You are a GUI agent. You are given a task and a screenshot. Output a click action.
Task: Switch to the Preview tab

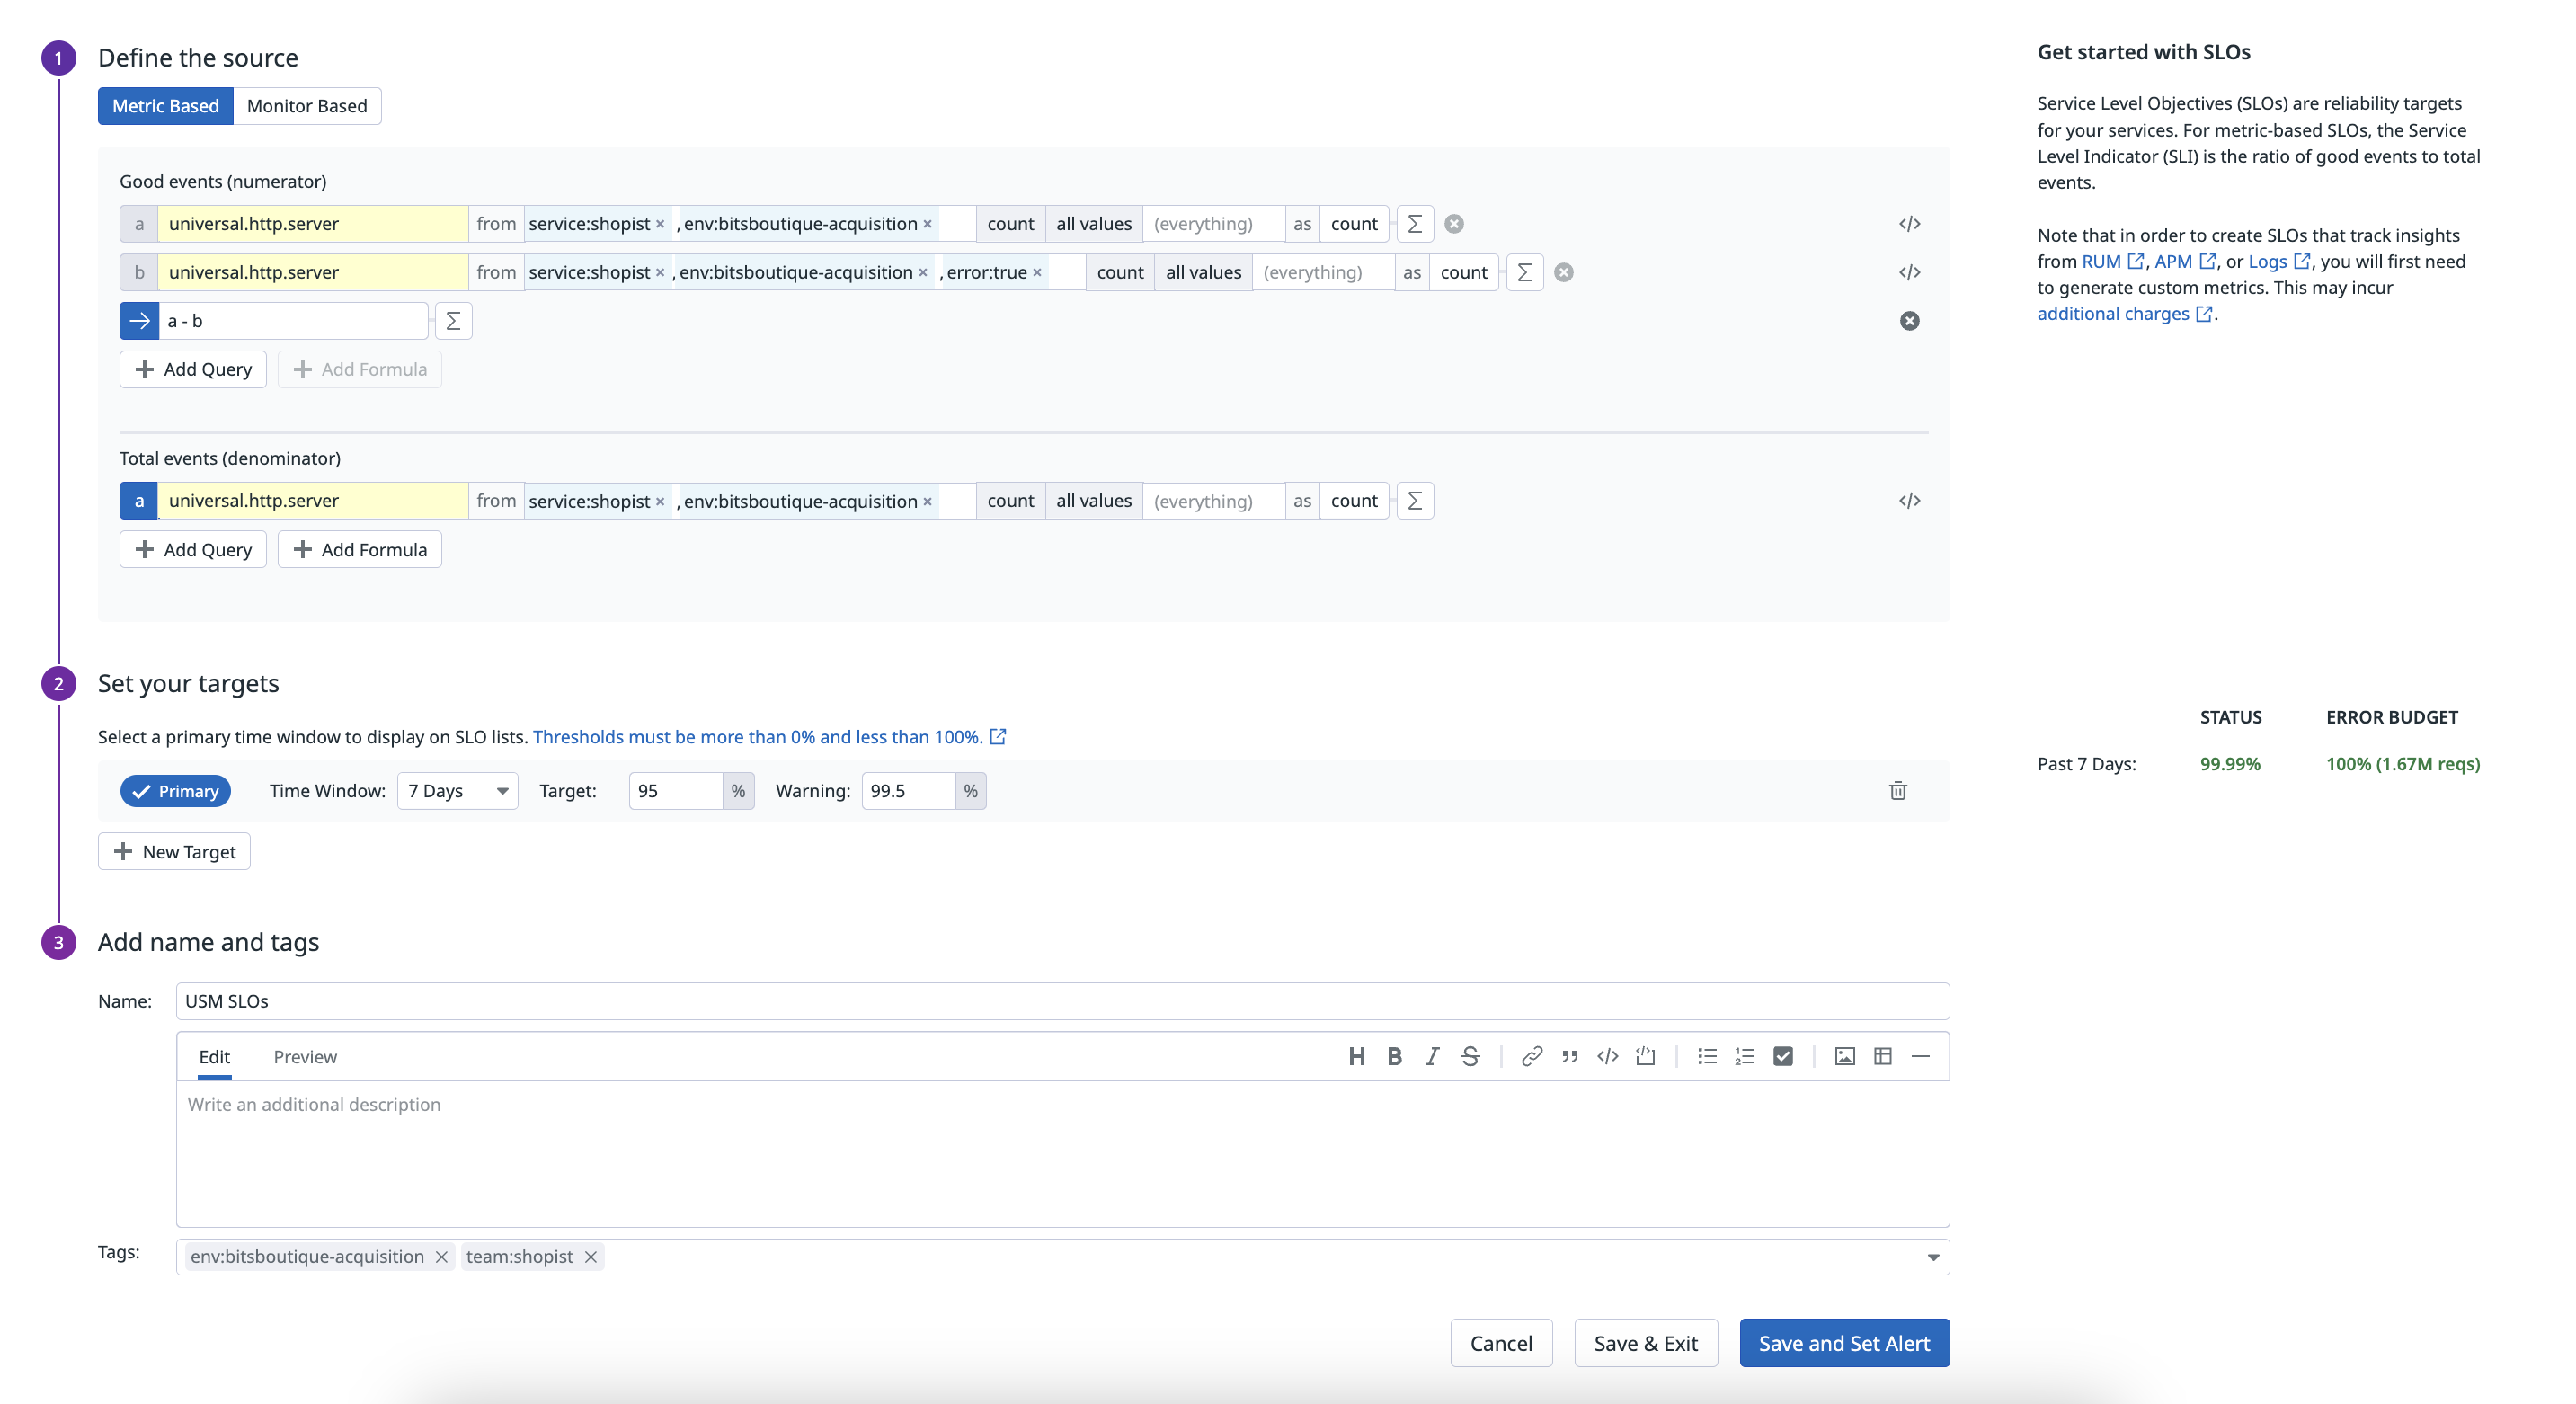[x=305, y=1057]
